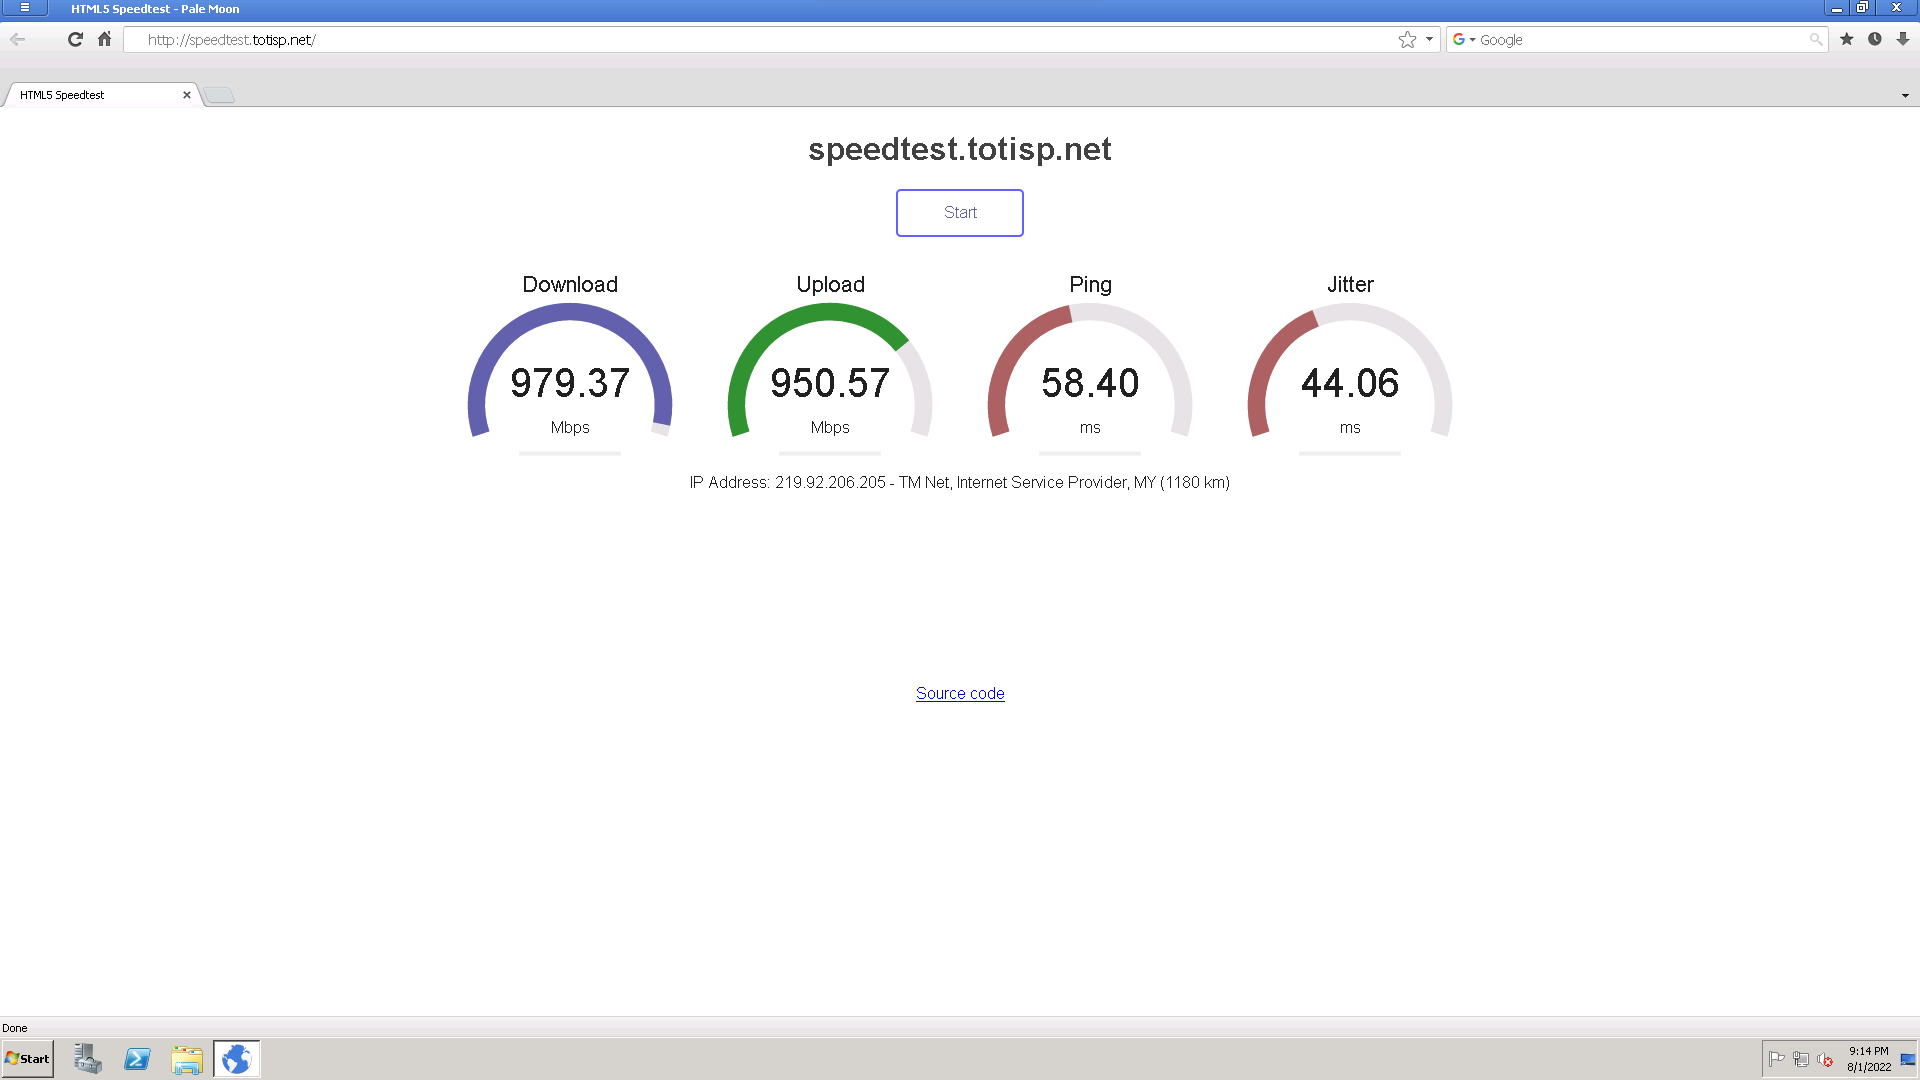
Task: Click the Ping label
Action: [1090, 284]
